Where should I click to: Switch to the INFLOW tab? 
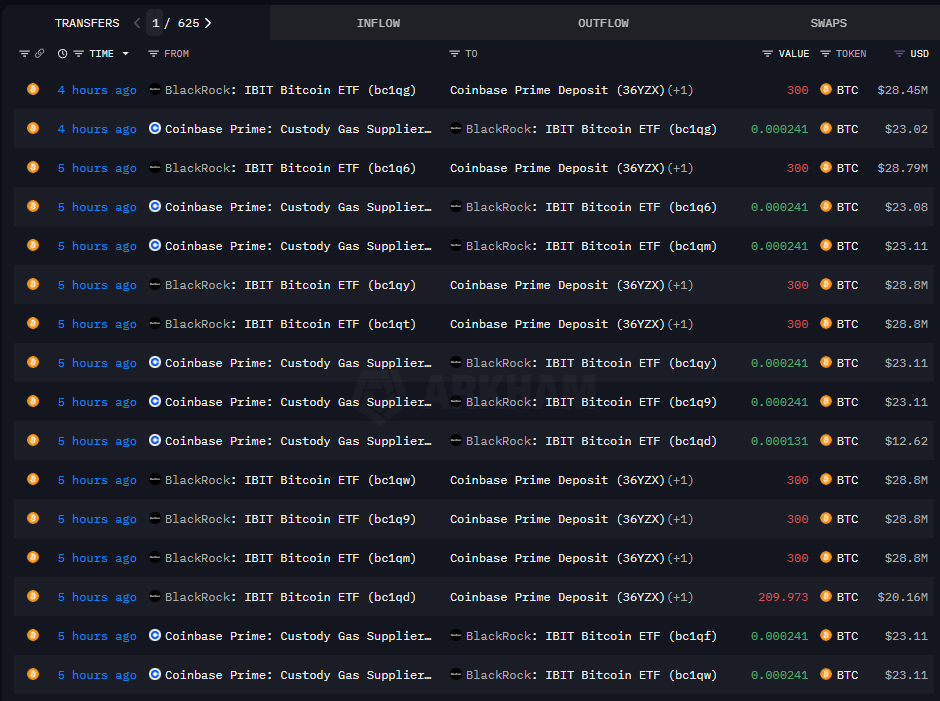[378, 23]
